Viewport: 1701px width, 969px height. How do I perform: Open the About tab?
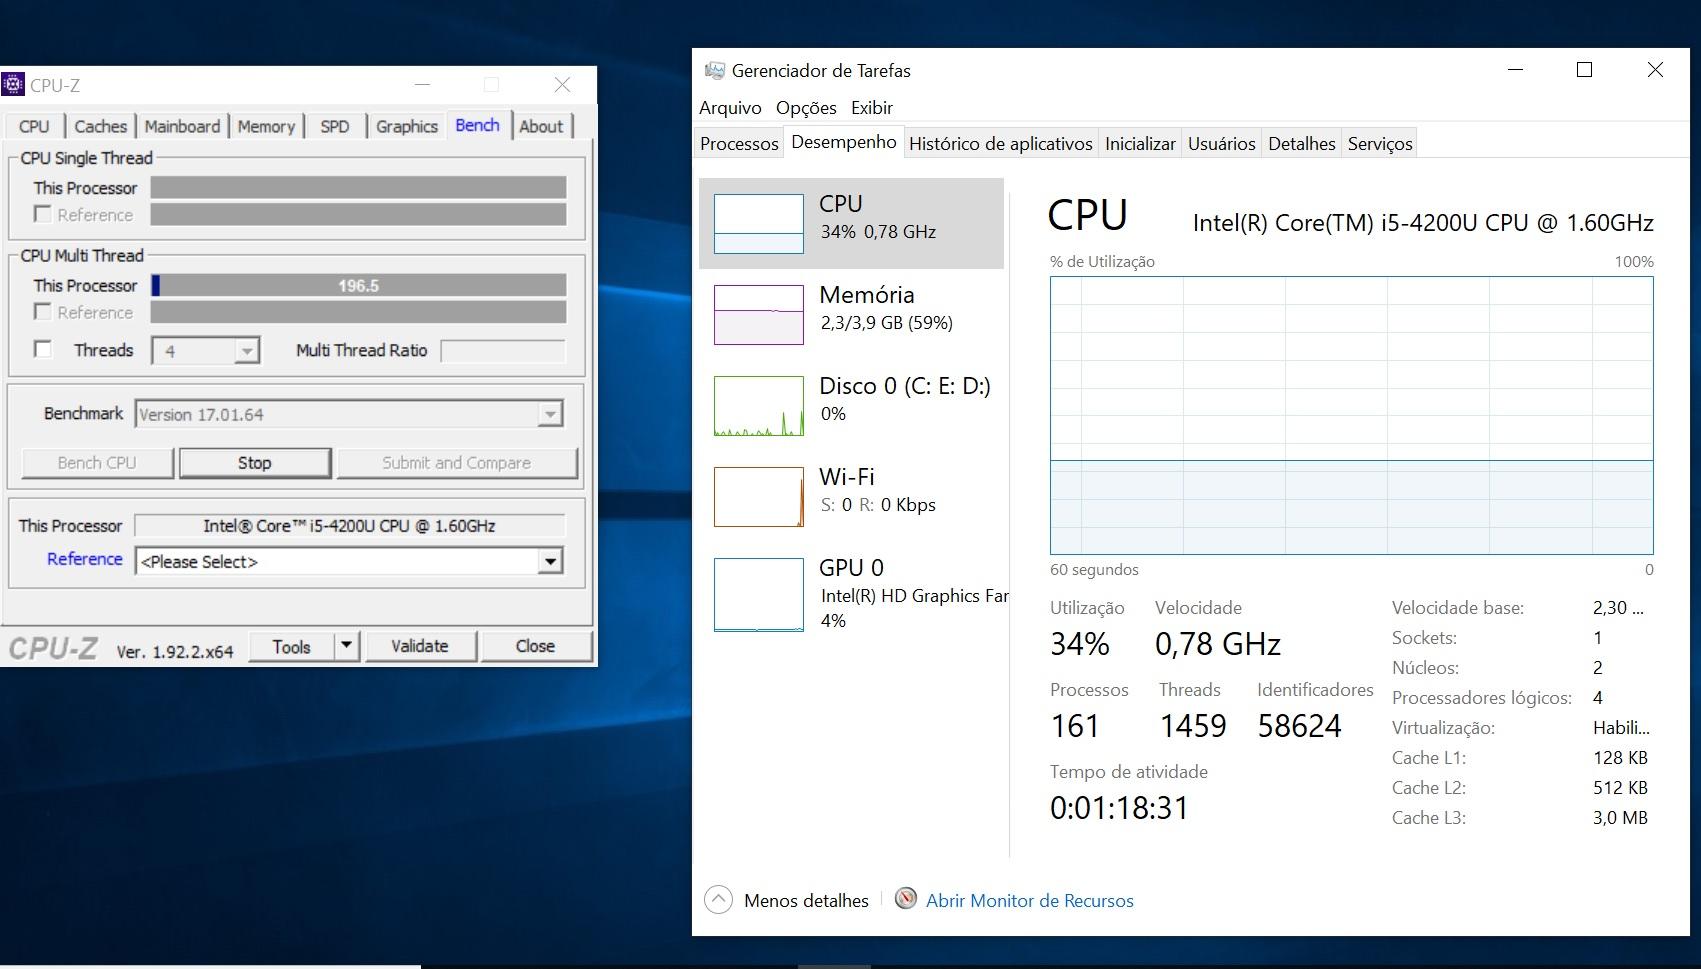[541, 126]
